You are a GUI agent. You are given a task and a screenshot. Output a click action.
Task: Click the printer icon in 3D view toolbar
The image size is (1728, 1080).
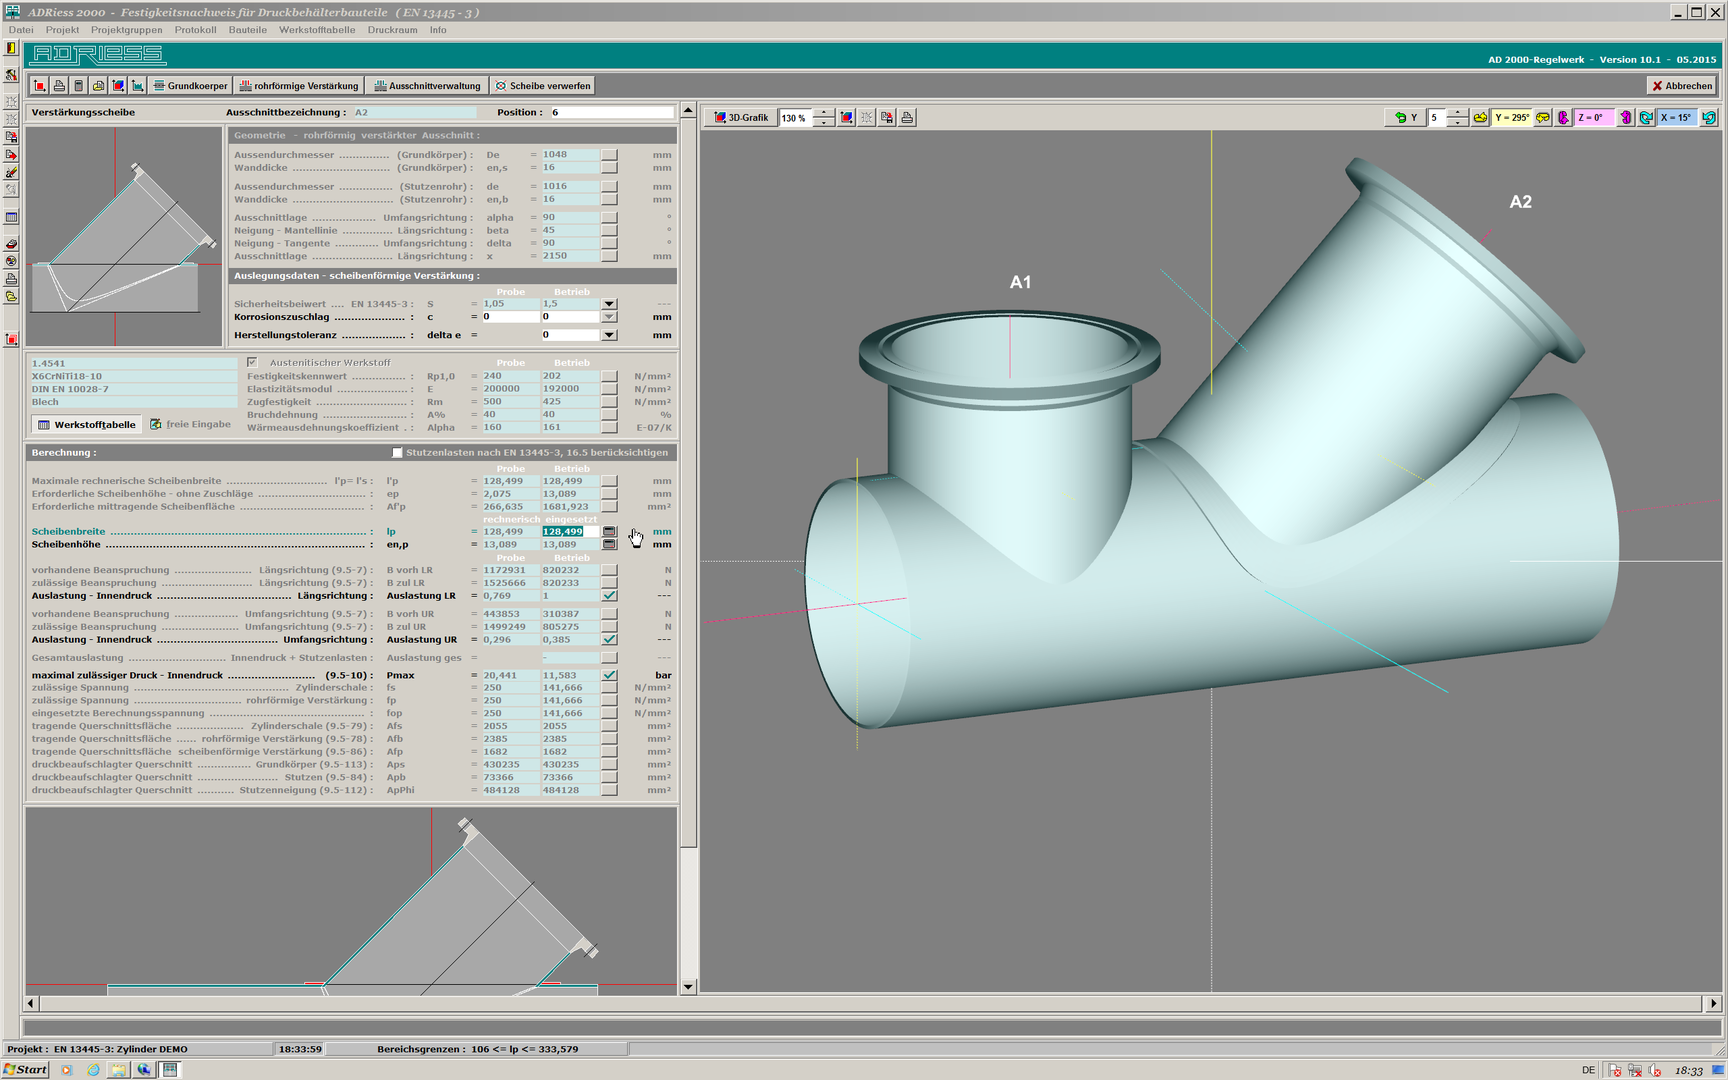point(907,118)
